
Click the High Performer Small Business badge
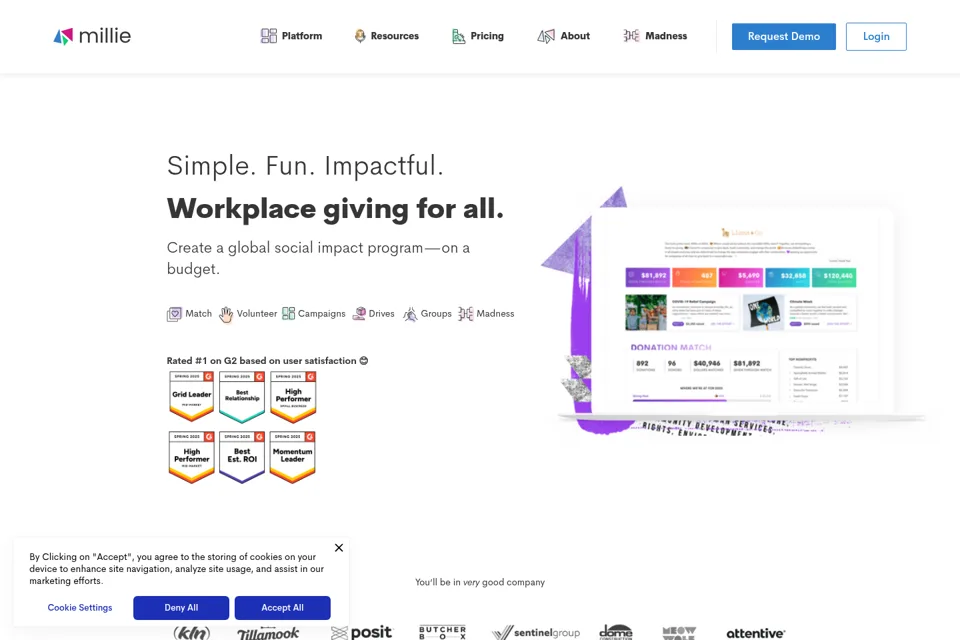[x=293, y=396]
